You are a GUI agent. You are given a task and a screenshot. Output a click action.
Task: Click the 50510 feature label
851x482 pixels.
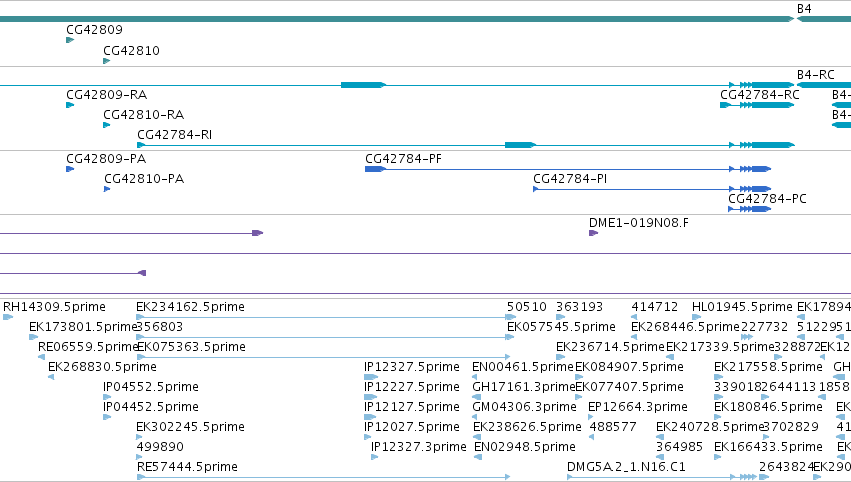(527, 307)
